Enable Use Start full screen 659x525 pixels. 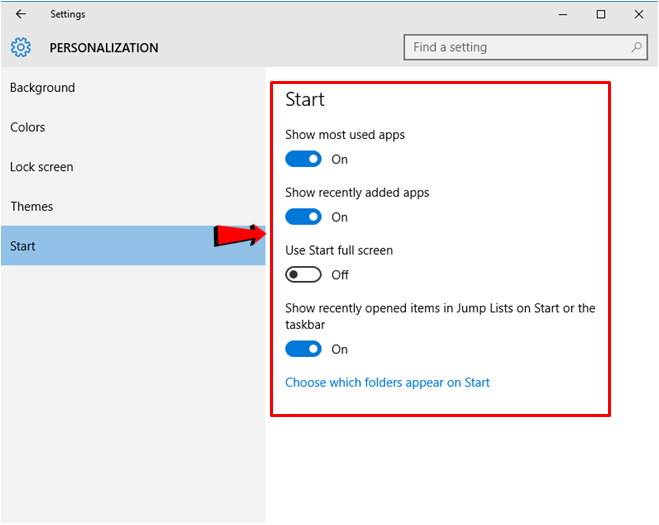303,275
